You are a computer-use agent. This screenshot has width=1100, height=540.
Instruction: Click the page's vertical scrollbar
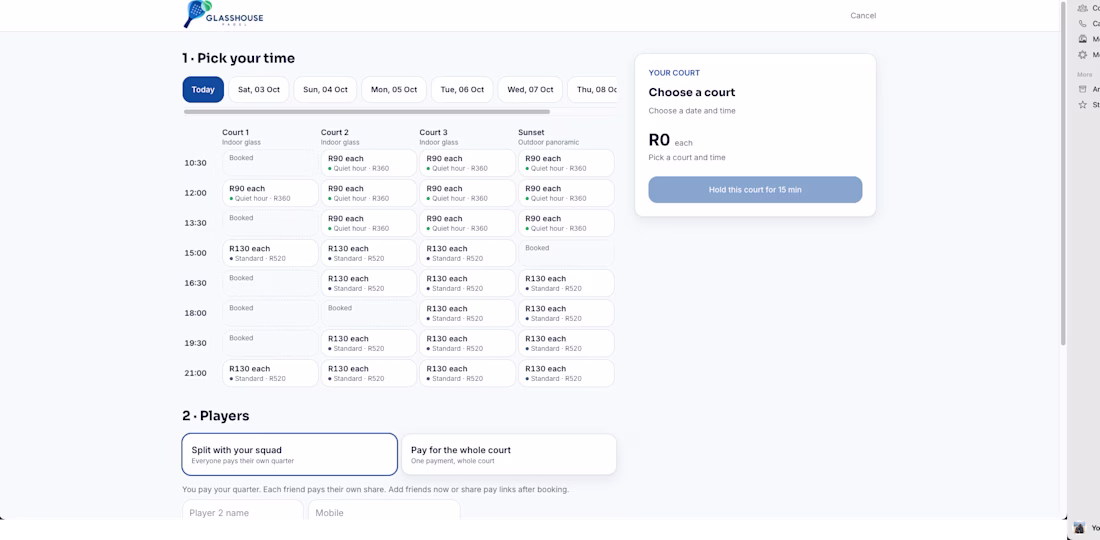tap(1064, 172)
